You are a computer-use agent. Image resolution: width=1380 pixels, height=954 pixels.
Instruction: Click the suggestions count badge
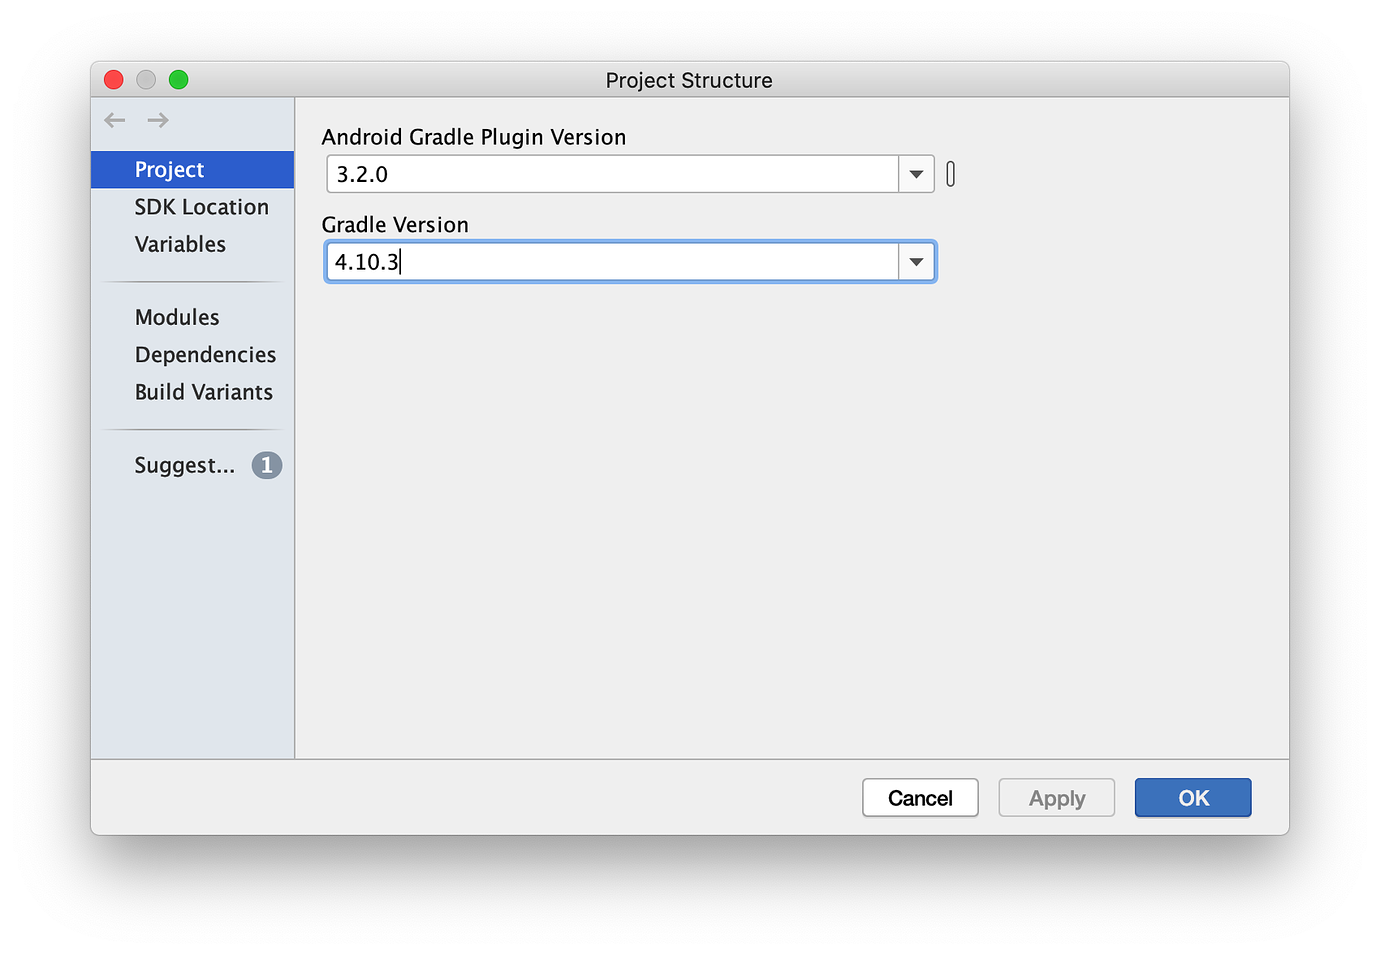click(x=266, y=465)
